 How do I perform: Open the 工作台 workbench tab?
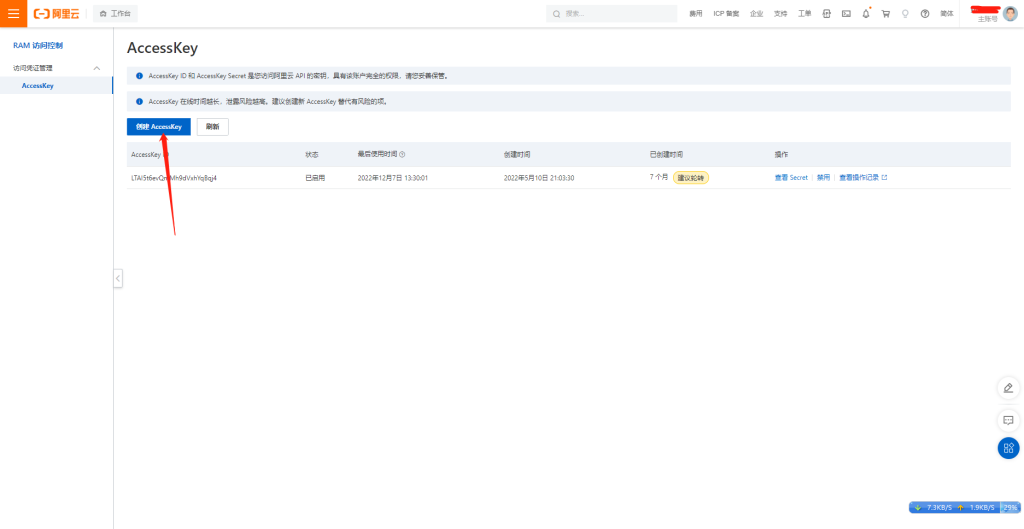pos(115,14)
